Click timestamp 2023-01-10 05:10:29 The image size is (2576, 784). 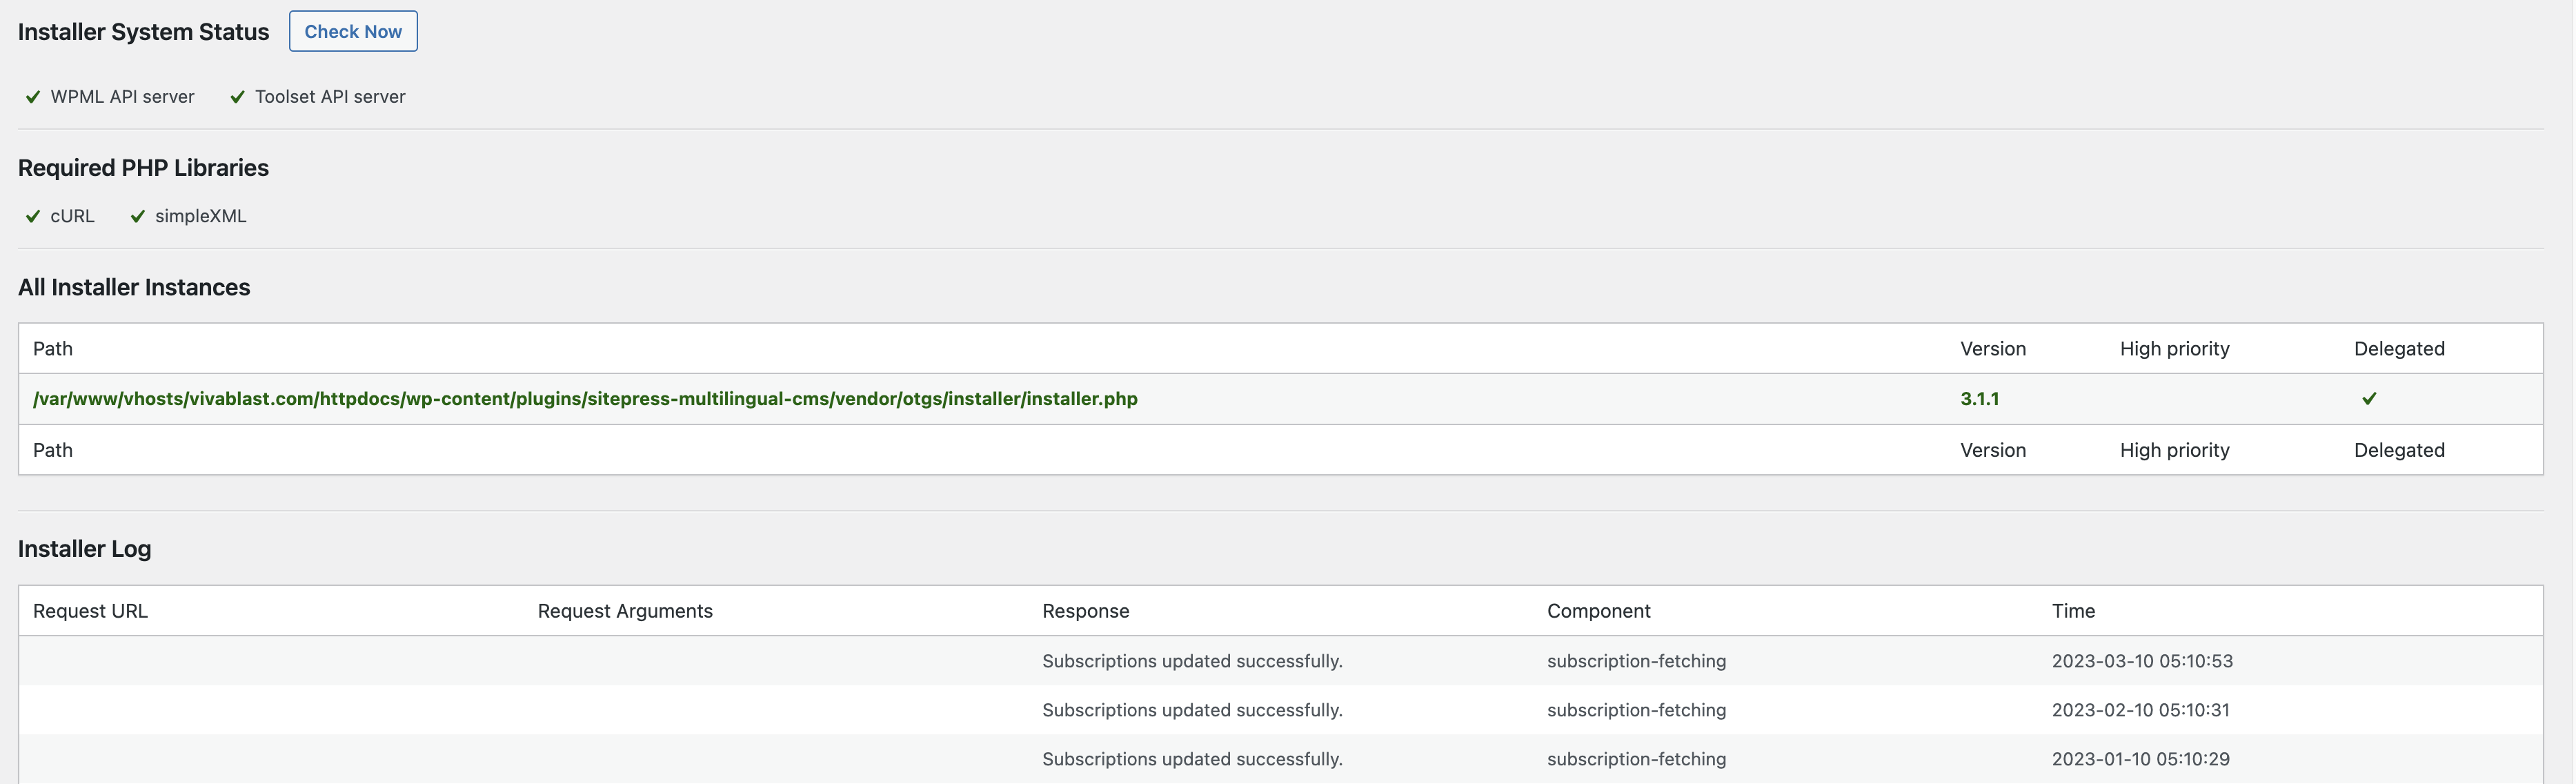tap(2141, 759)
